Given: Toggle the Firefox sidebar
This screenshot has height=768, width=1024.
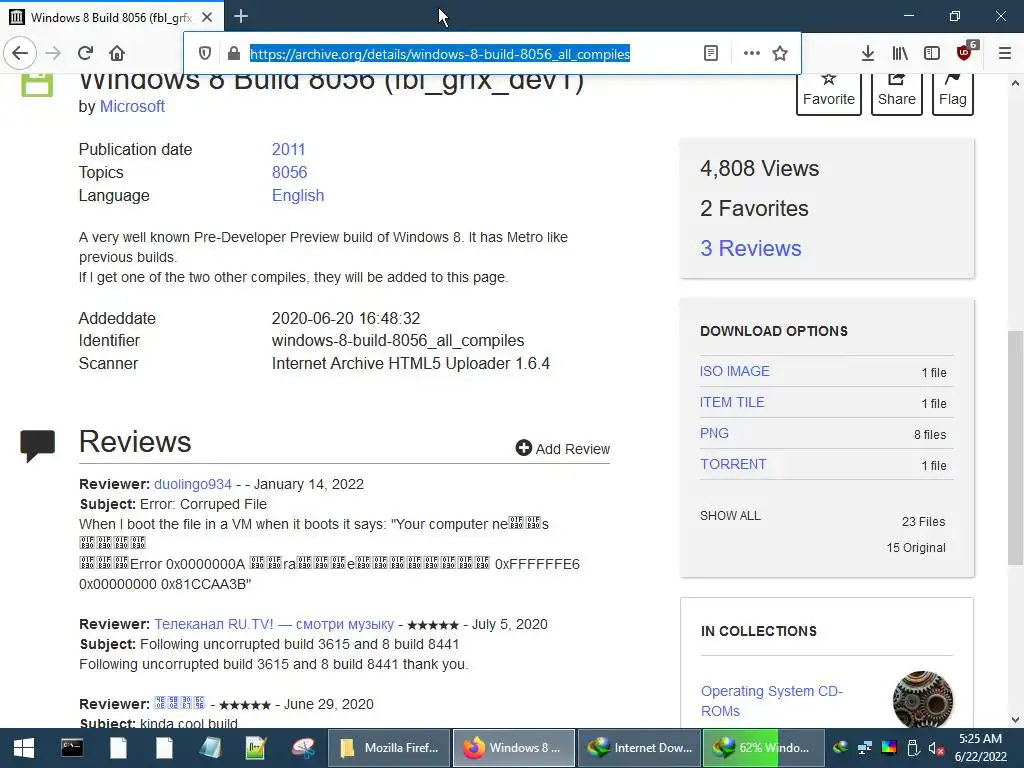Looking at the screenshot, I should click(x=932, y=54).
